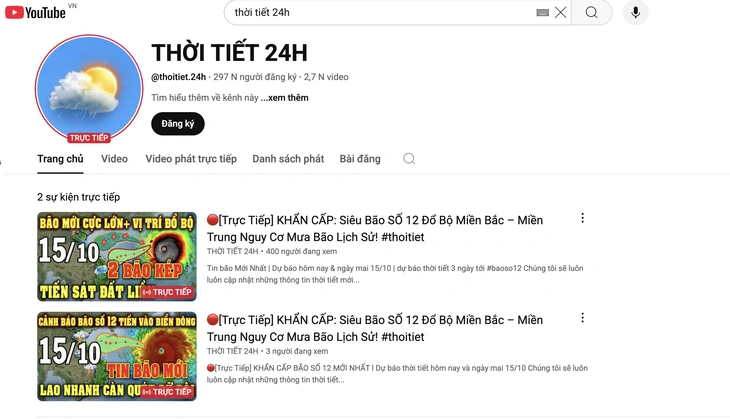Open the TIN BÃO MỚI live thumbnail
Image resolution: width=730 pixels, height=419 pixels.
[x=117, y=357]
